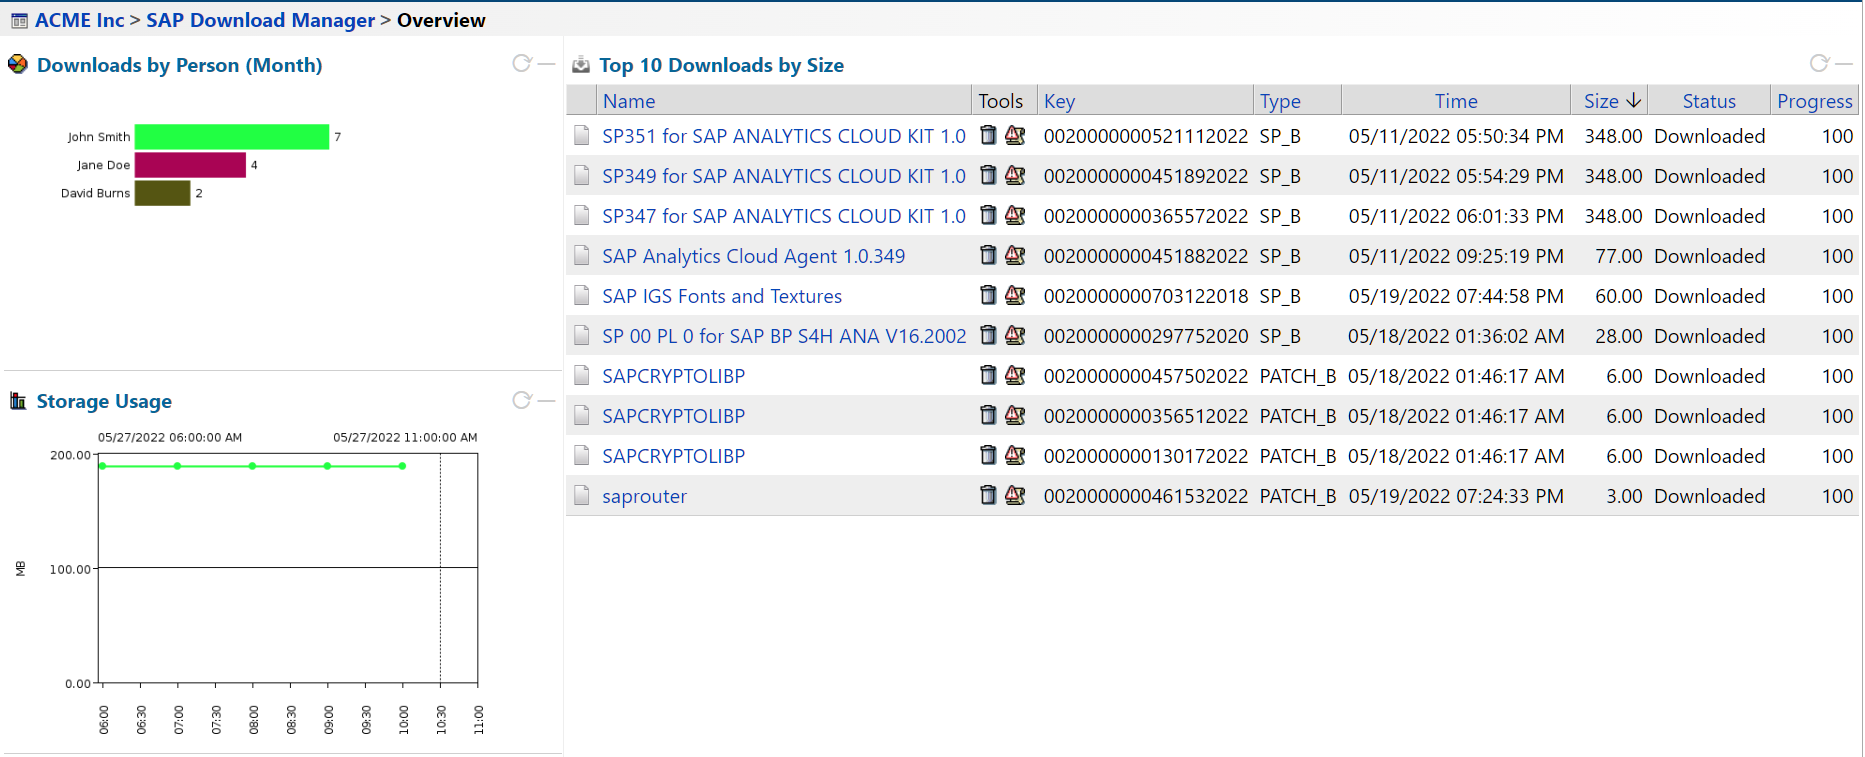Click Overview in breadcrumb
The height and width of the screenshot is (757, 1865).
pos(441,20)
